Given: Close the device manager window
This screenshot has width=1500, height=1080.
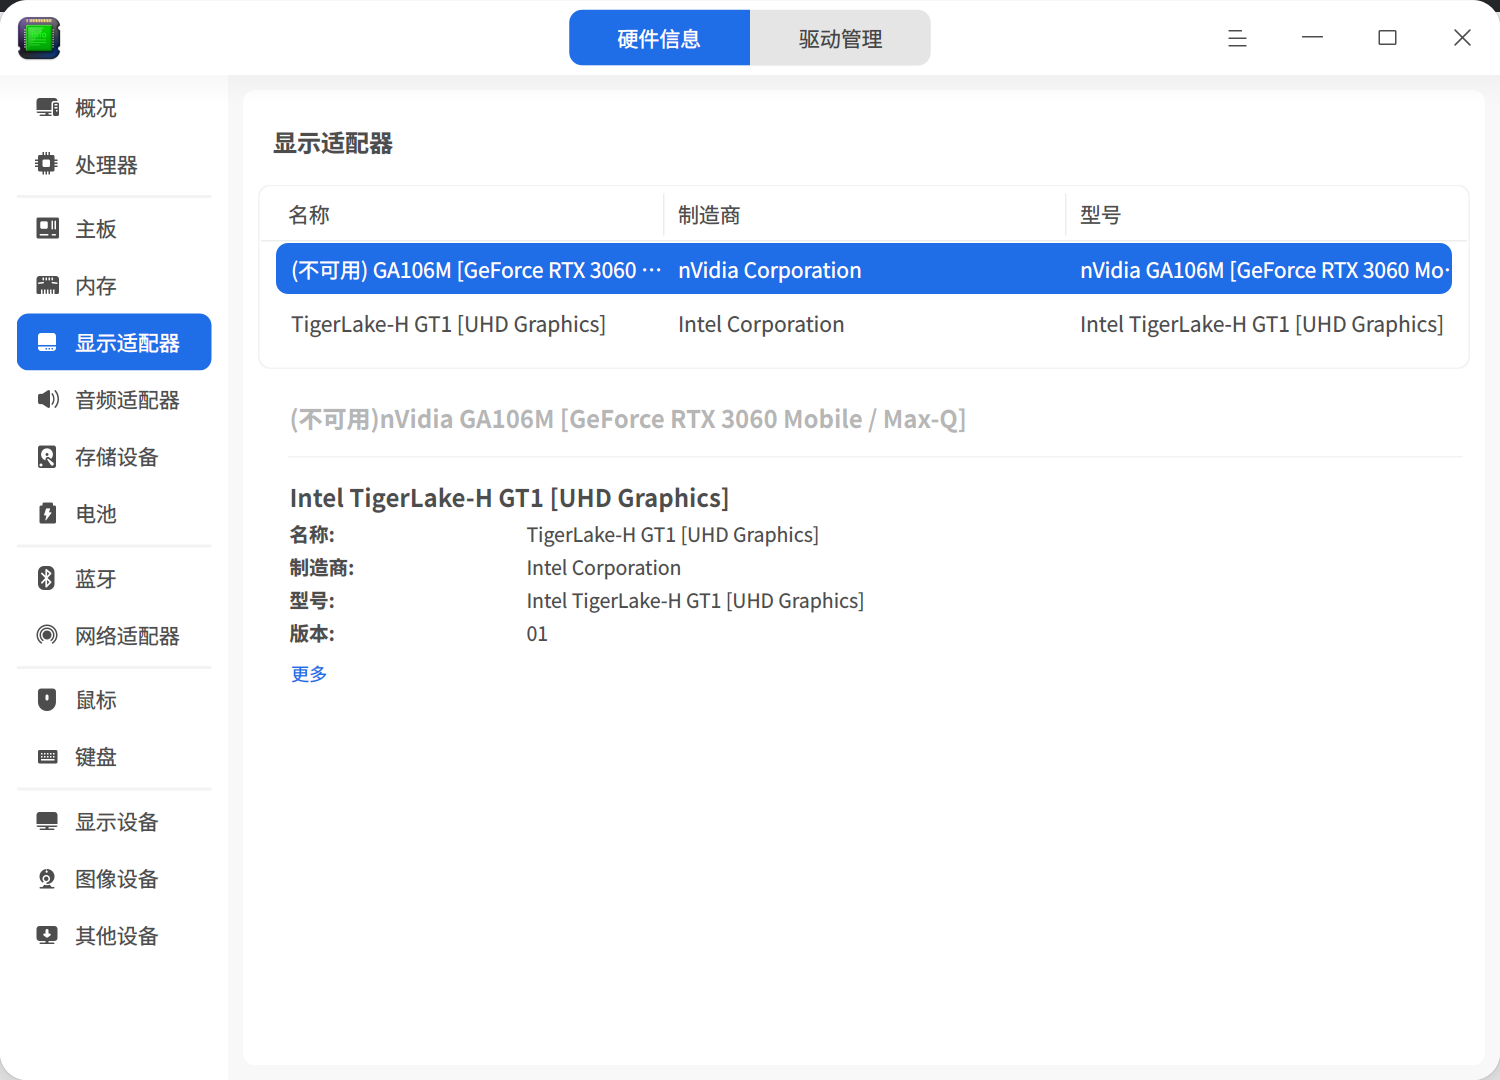Looking at the screenshot, I should (x=1462, y=38).
